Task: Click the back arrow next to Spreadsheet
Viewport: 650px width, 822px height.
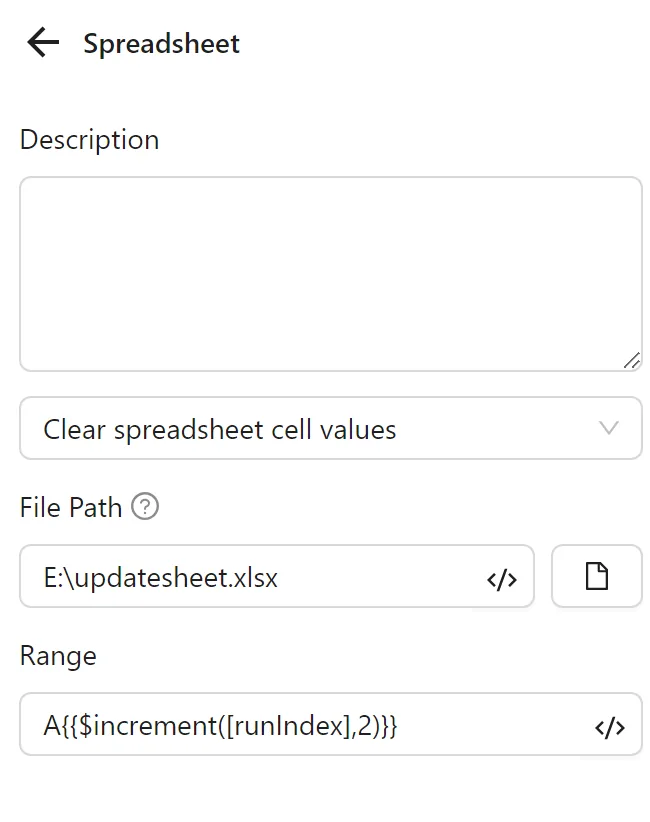Action: tap(41, 43)
